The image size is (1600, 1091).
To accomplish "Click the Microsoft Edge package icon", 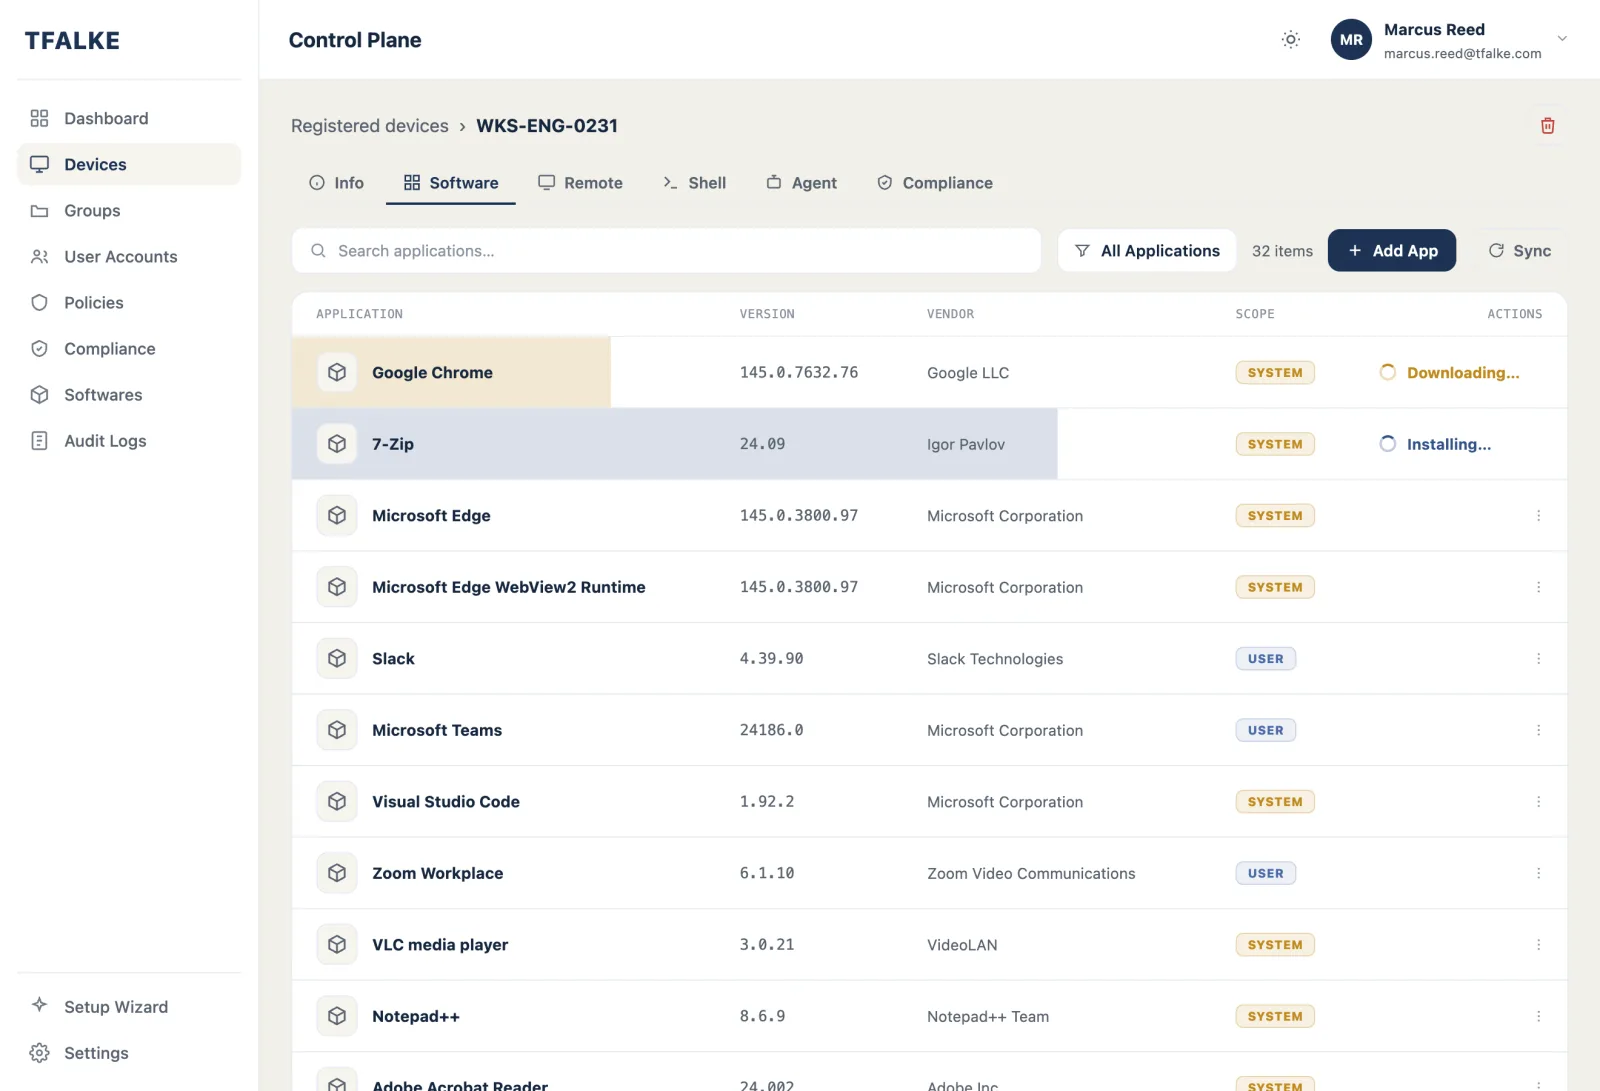I will coord(337,515).
